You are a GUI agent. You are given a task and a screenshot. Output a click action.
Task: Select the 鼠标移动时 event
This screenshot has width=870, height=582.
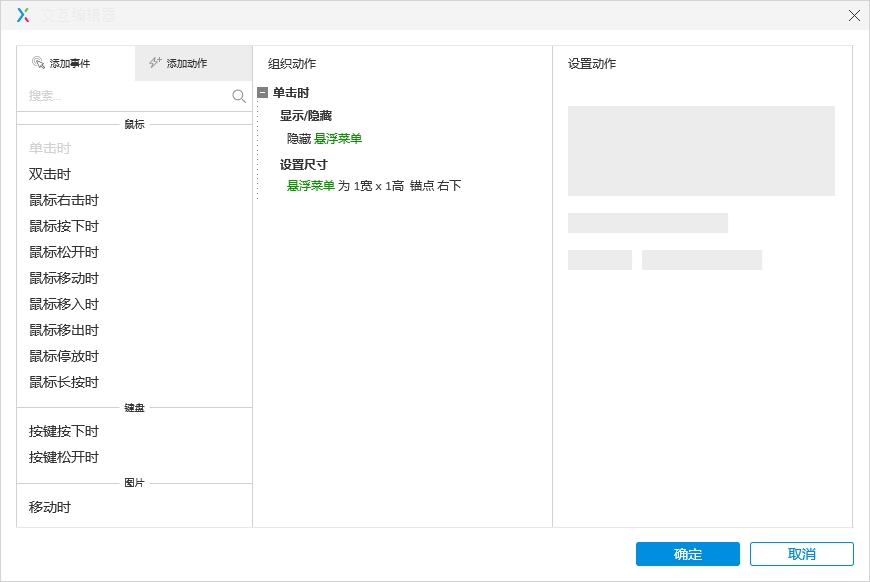pyautogui.click(x=64, y=279)
